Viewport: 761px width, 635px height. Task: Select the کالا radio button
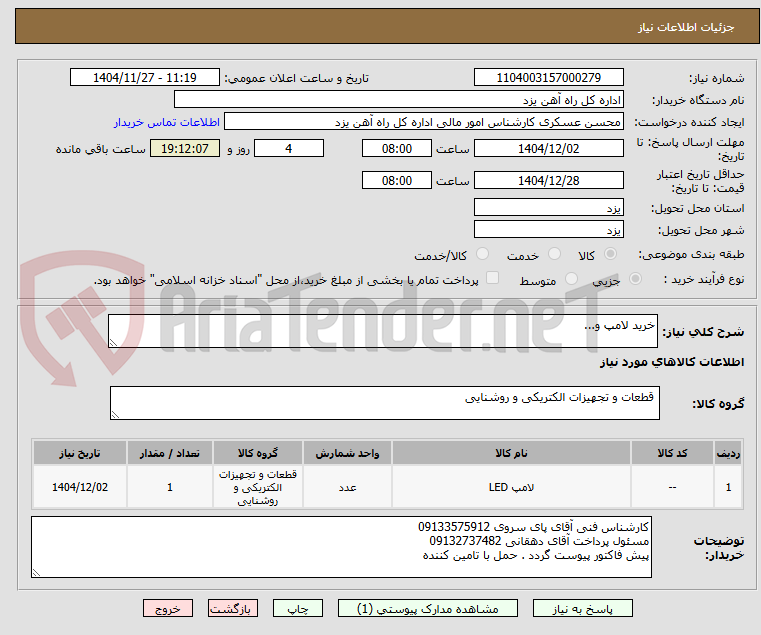(611, 254)
